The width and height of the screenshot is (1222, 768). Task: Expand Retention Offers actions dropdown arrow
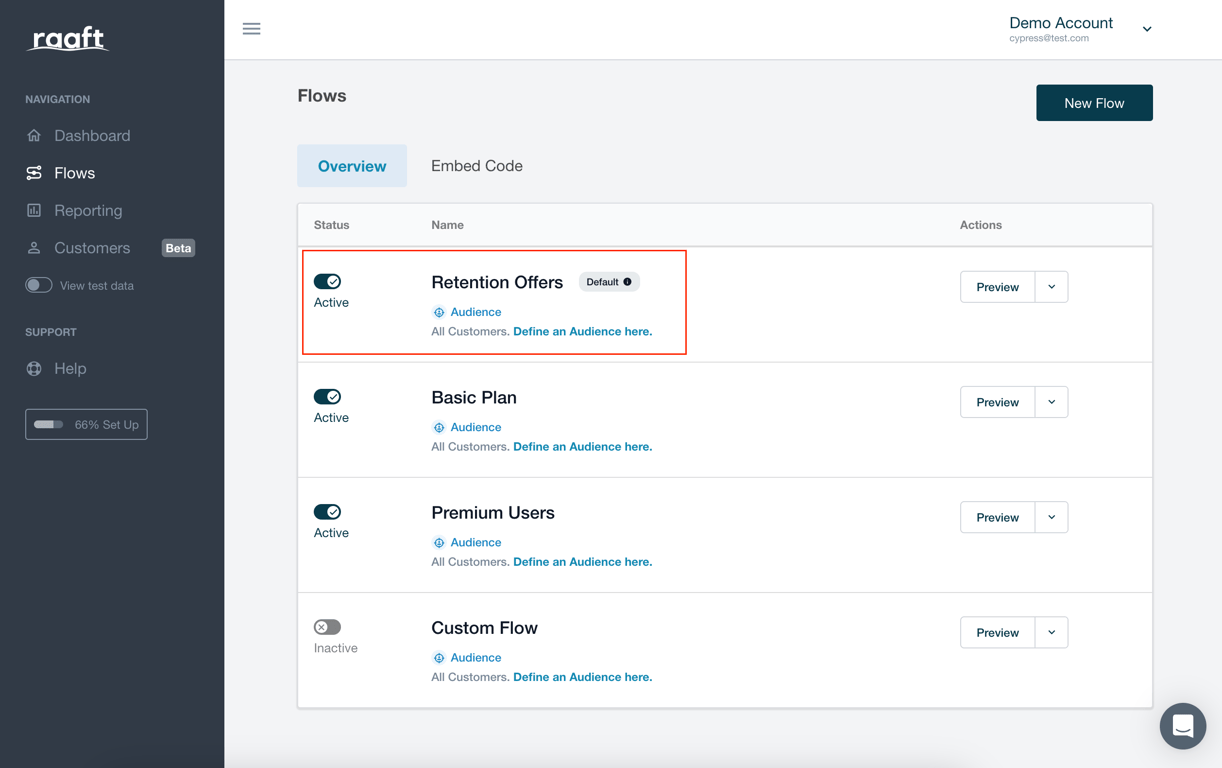1051,287
